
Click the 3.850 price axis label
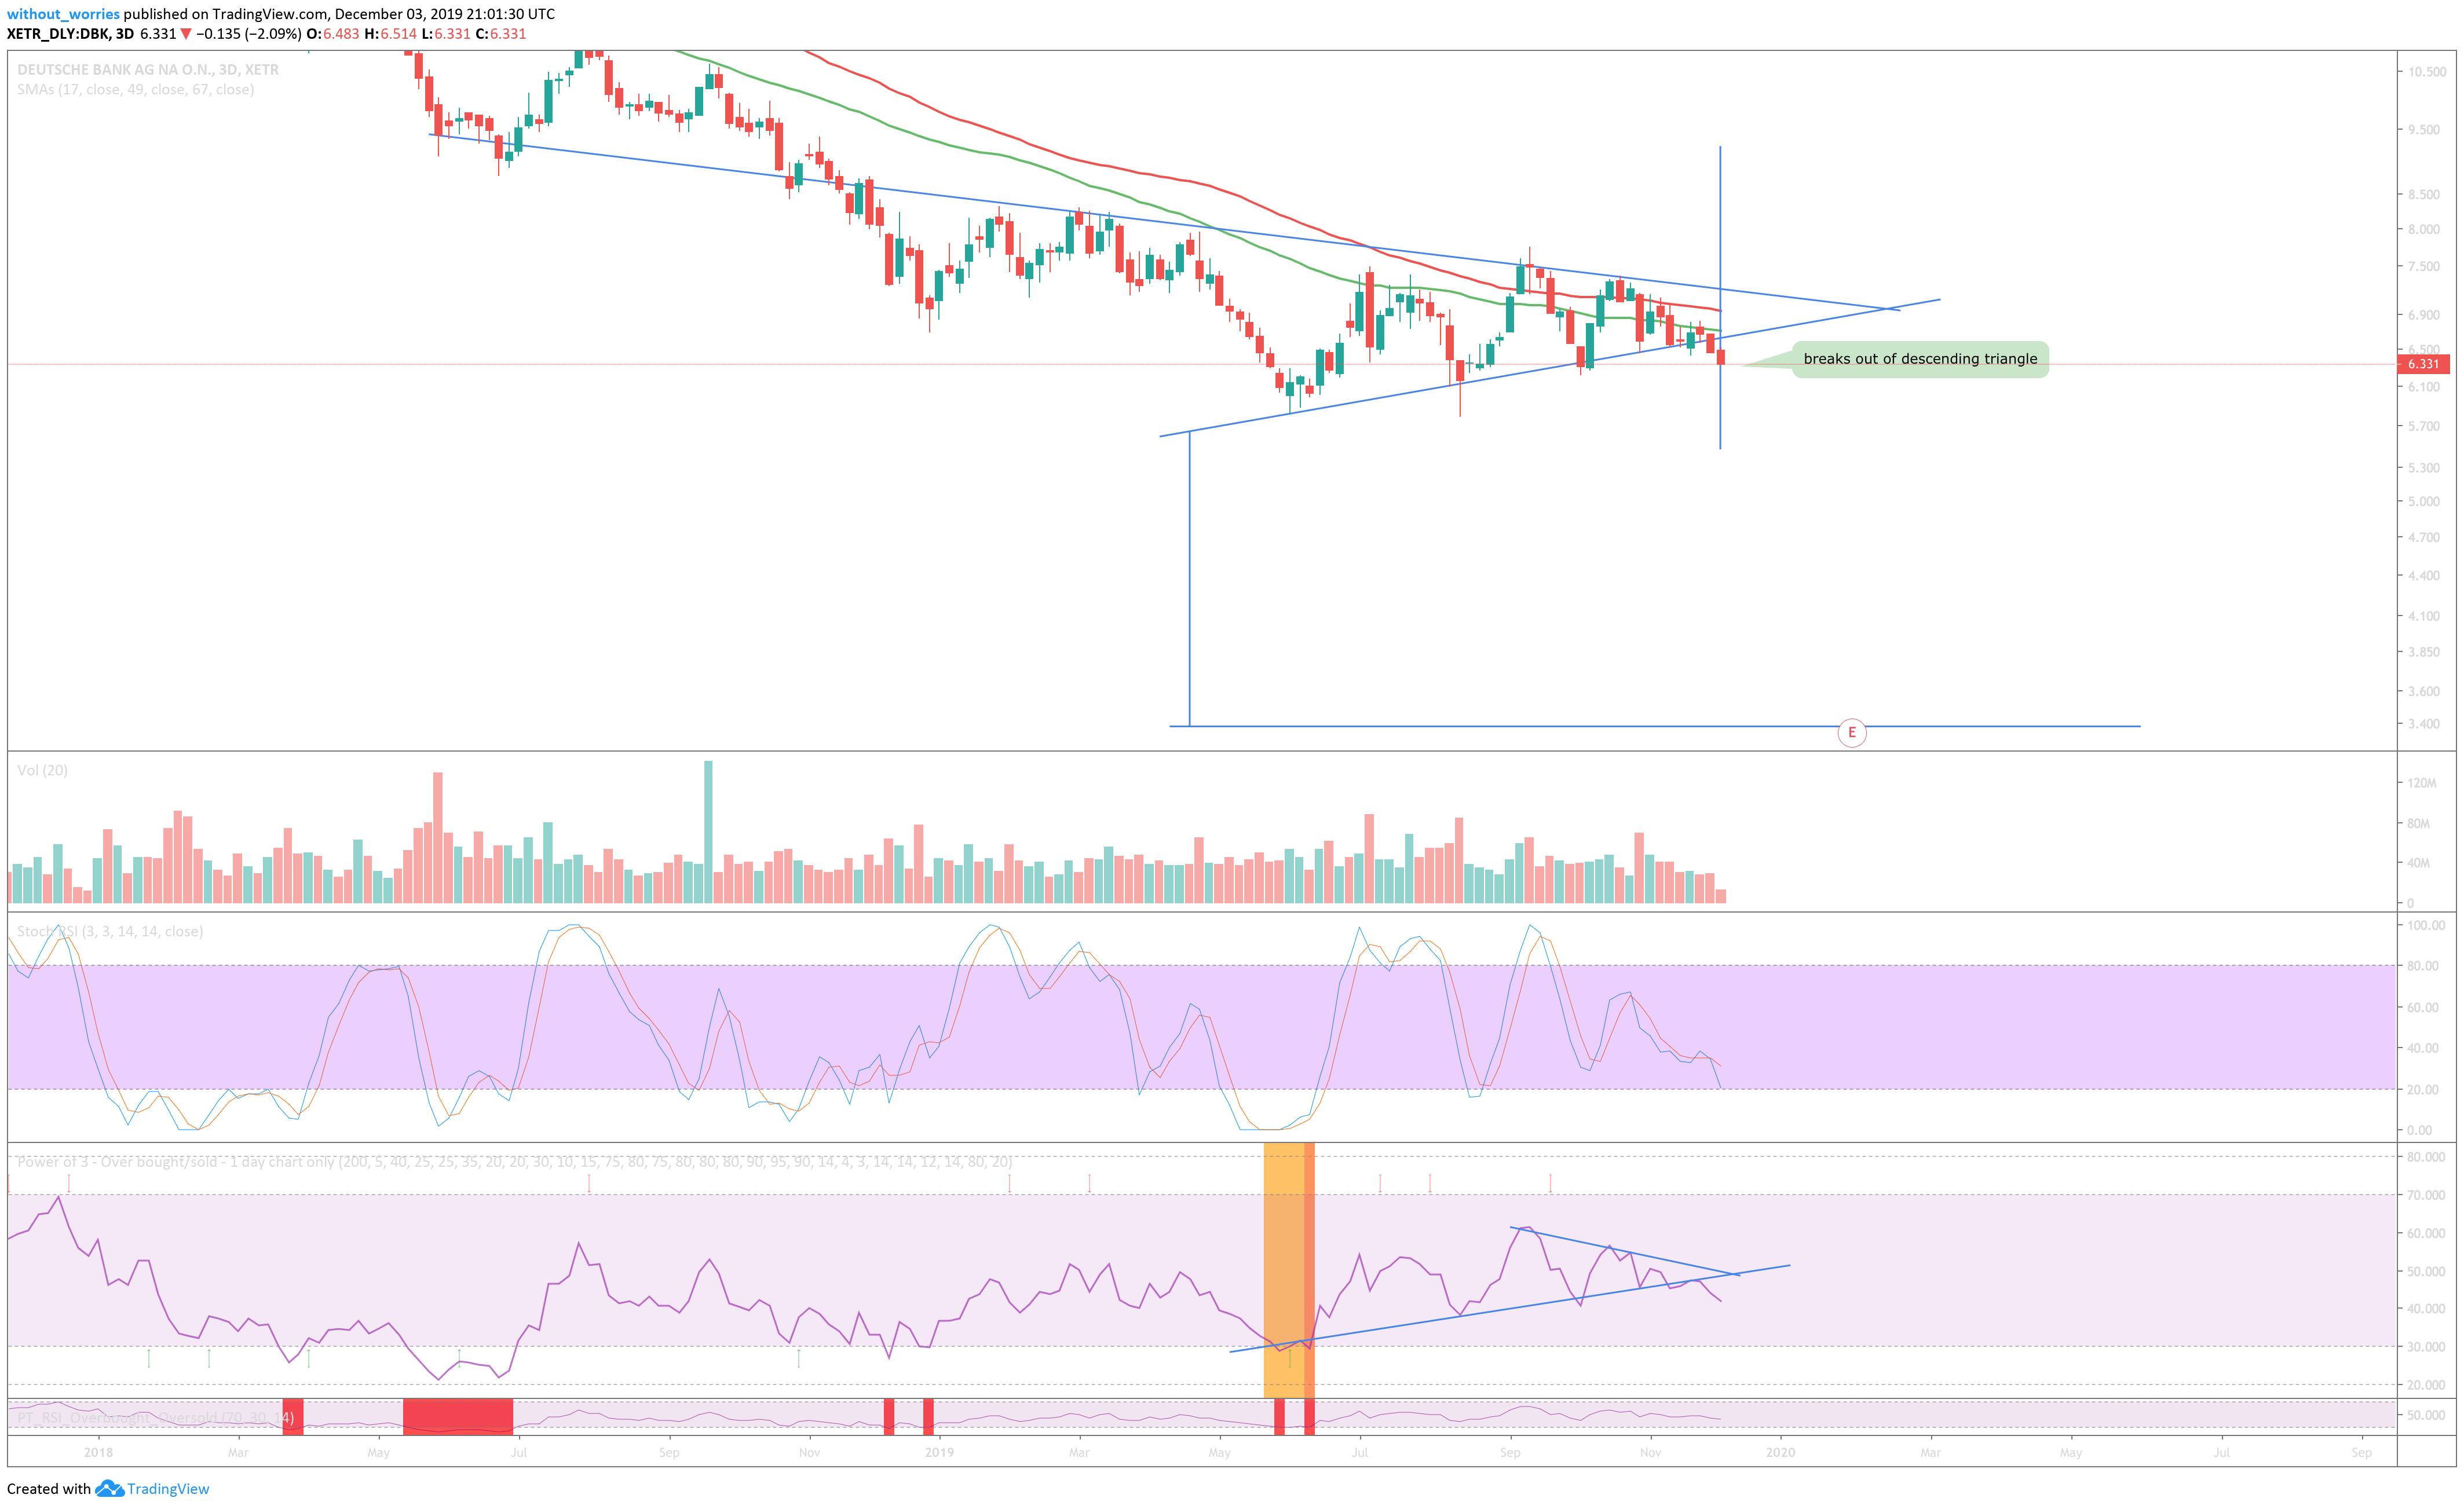(x=2423, y=652)
